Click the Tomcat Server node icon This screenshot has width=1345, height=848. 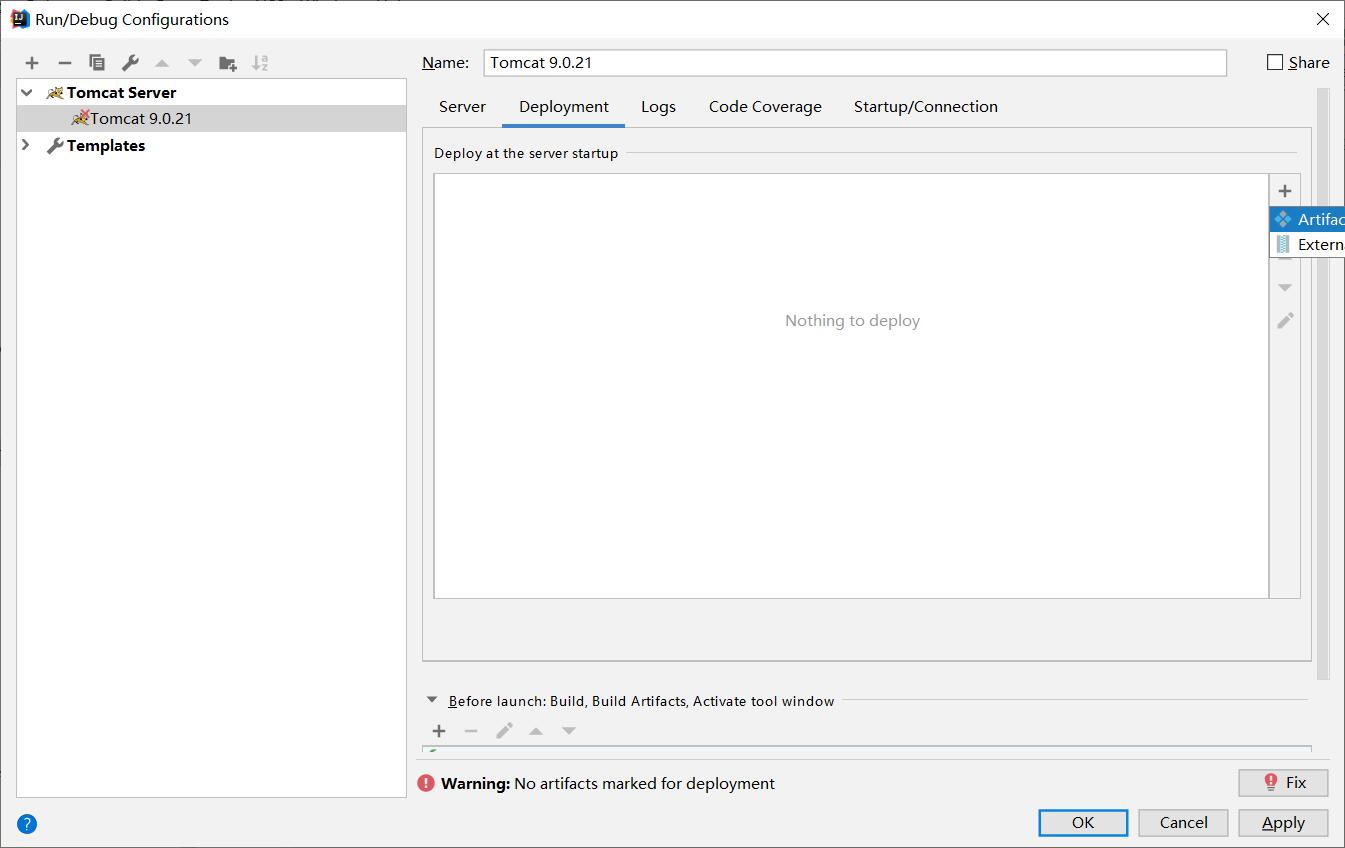click(55, 92)
